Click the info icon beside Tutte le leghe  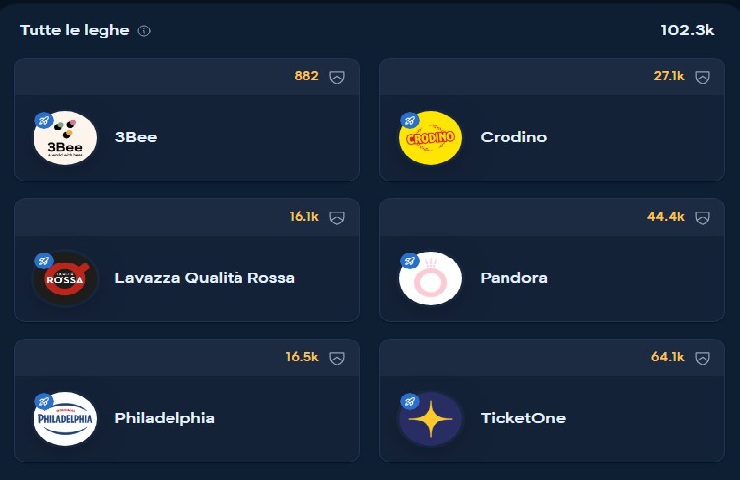(144, 31)
